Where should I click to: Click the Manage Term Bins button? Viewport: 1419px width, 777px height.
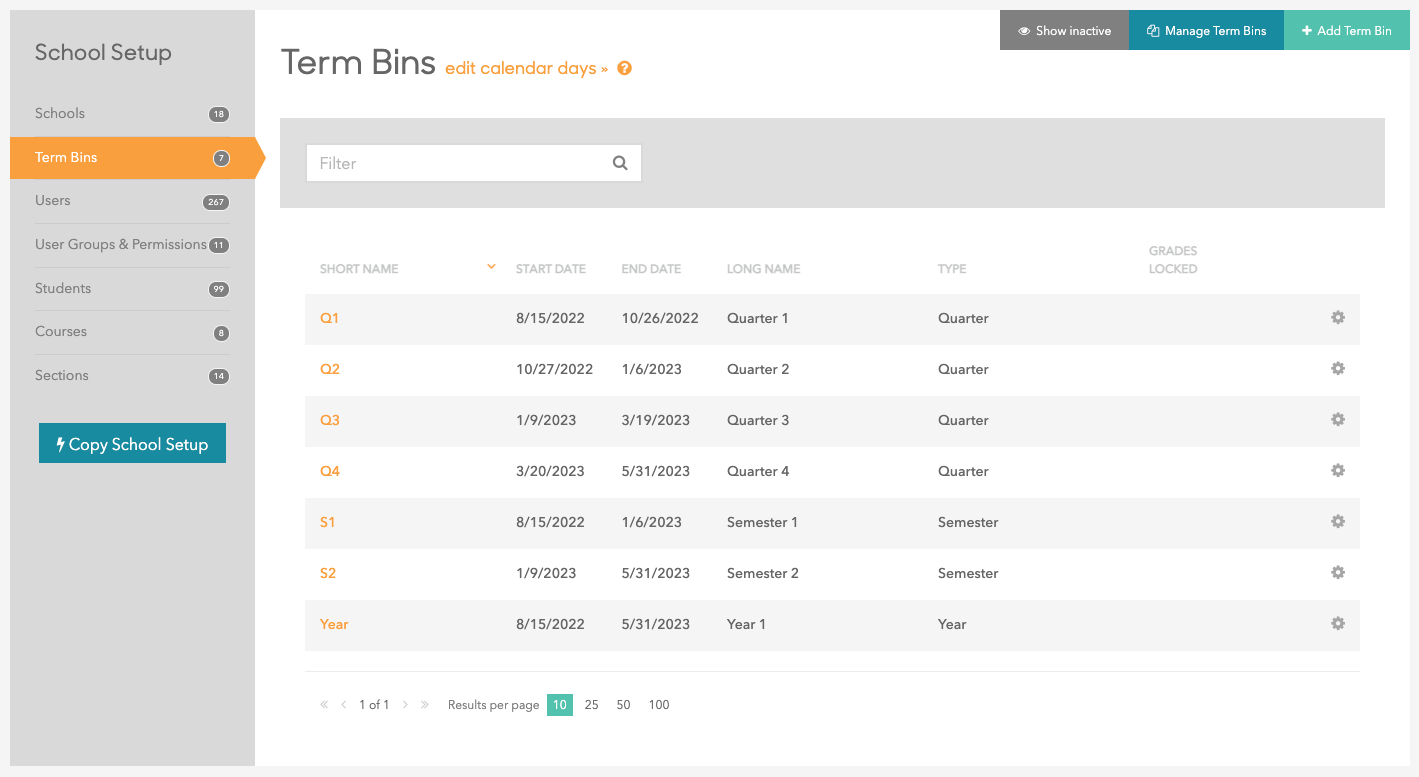[x=1206, y=30]
